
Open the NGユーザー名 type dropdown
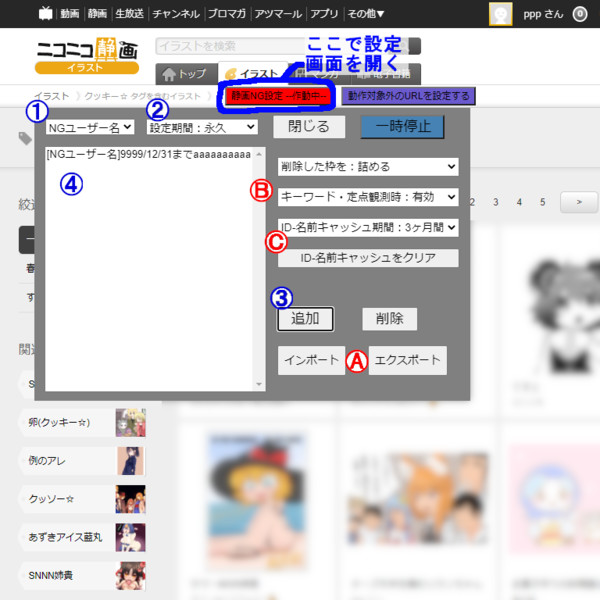coord(90,127)
